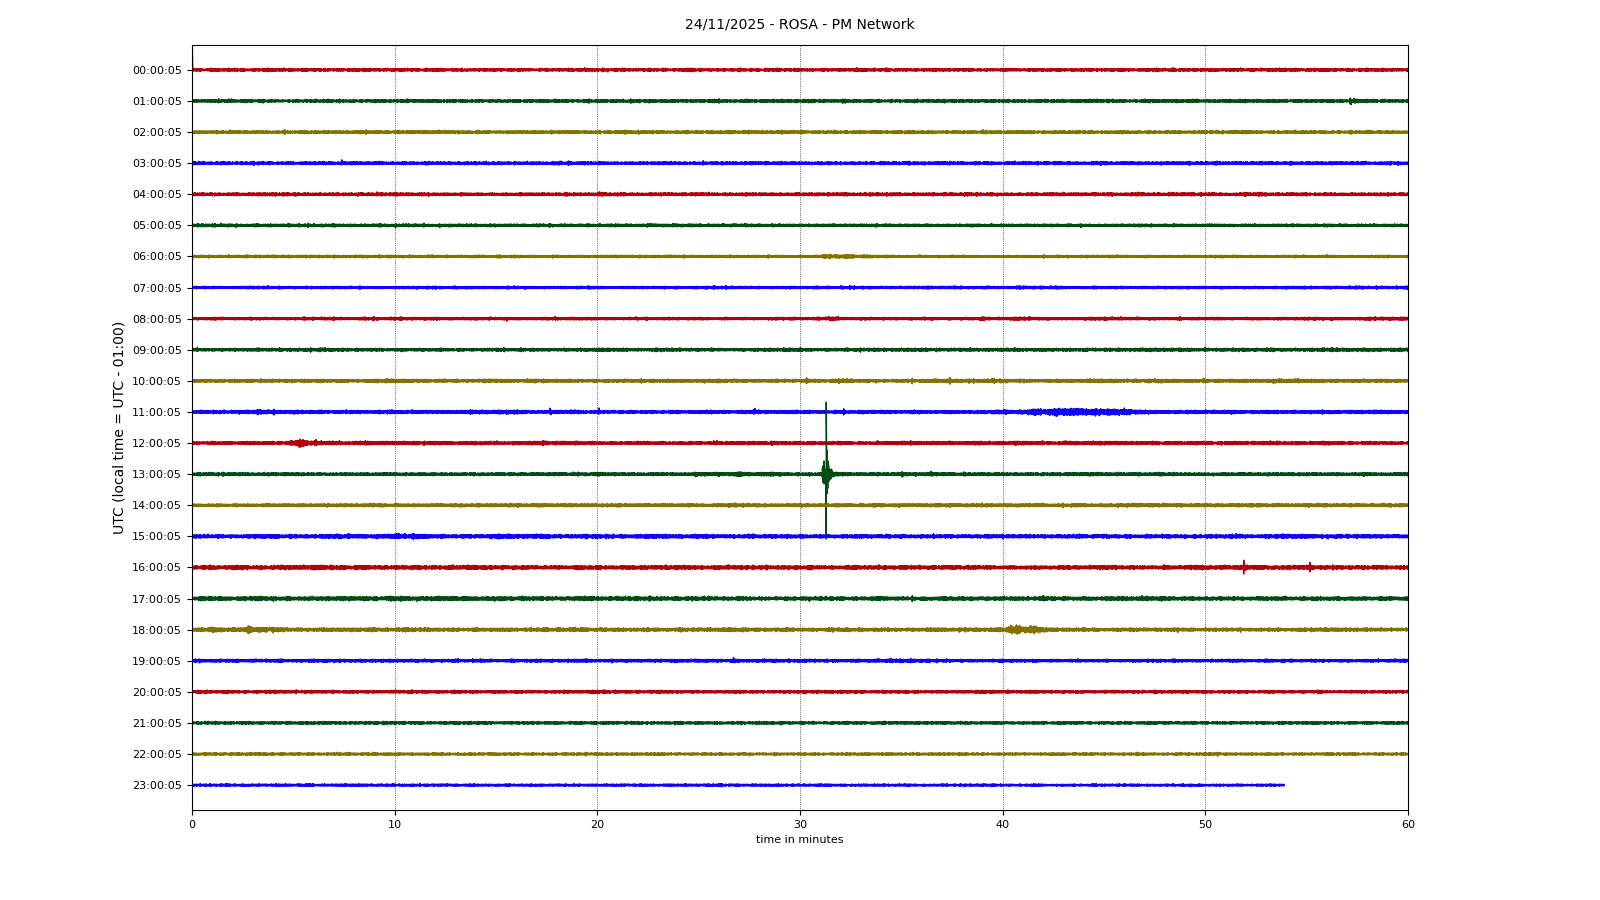Click the plot title "24/11/2025 - ROSA - PM Network"
This screenshot has height=900, width=1600.
point(799,25)
